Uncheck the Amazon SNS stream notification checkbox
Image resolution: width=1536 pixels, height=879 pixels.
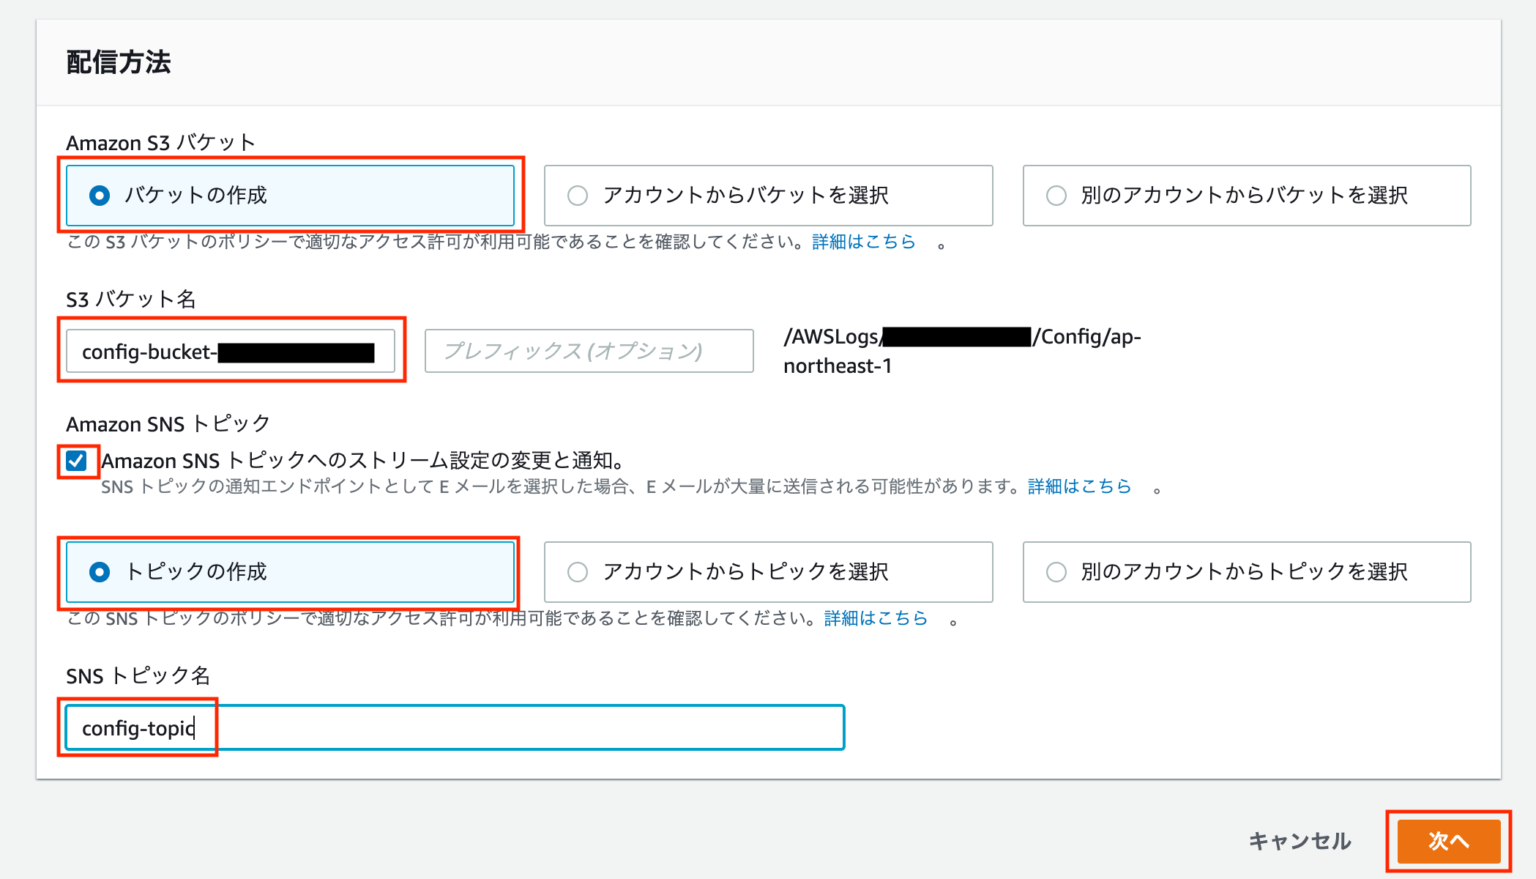click(x=76, y=461)
